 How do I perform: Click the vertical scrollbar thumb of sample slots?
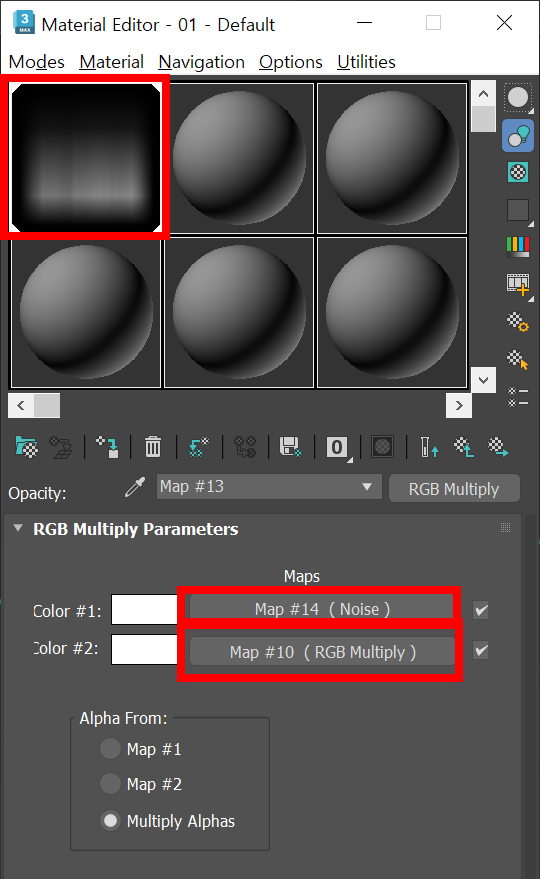pos(483,119)
